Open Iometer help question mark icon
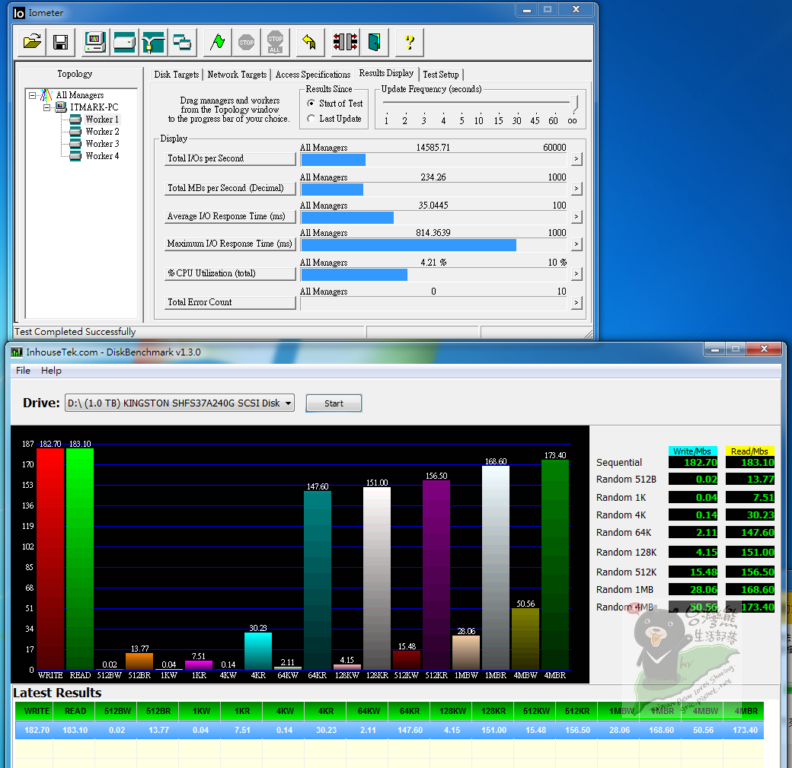The image size is (792, 768). point(410,42)
